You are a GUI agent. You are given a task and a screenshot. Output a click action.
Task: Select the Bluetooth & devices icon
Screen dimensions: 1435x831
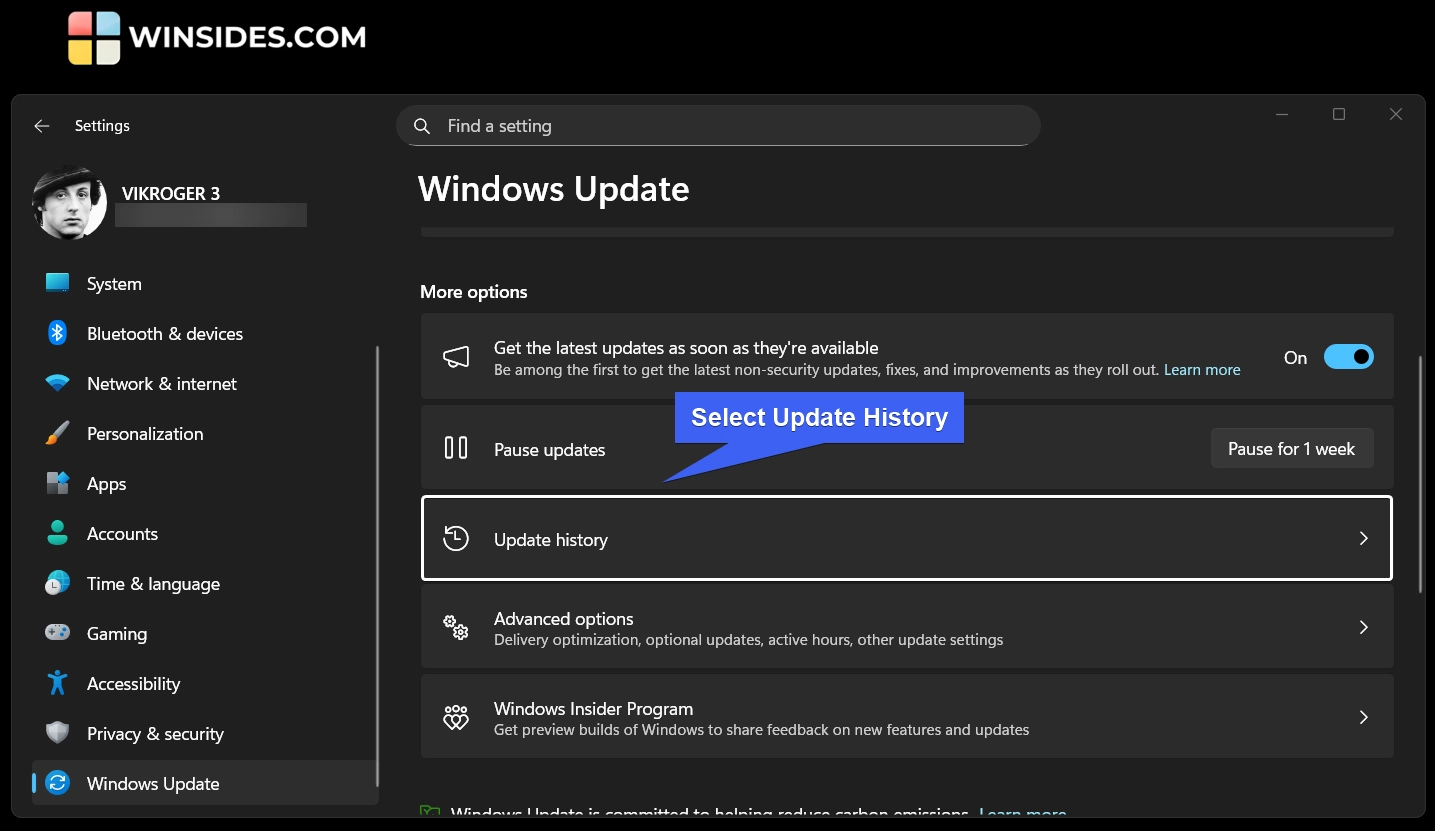pyautogui.click(x=57, y=333)
